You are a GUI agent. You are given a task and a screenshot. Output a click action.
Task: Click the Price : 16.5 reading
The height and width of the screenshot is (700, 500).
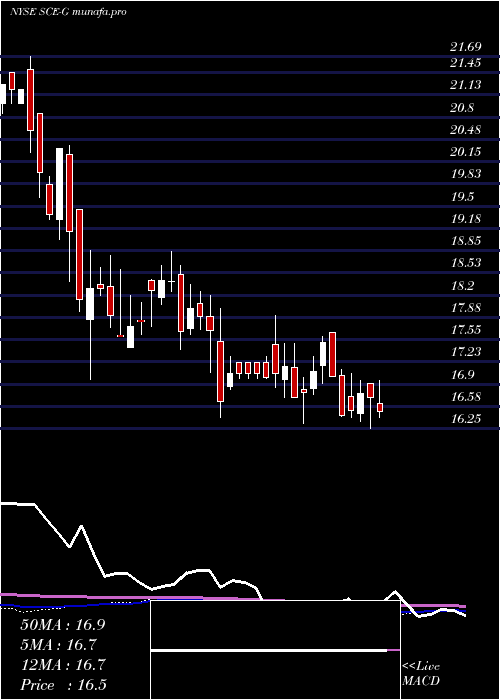point(63,685)
